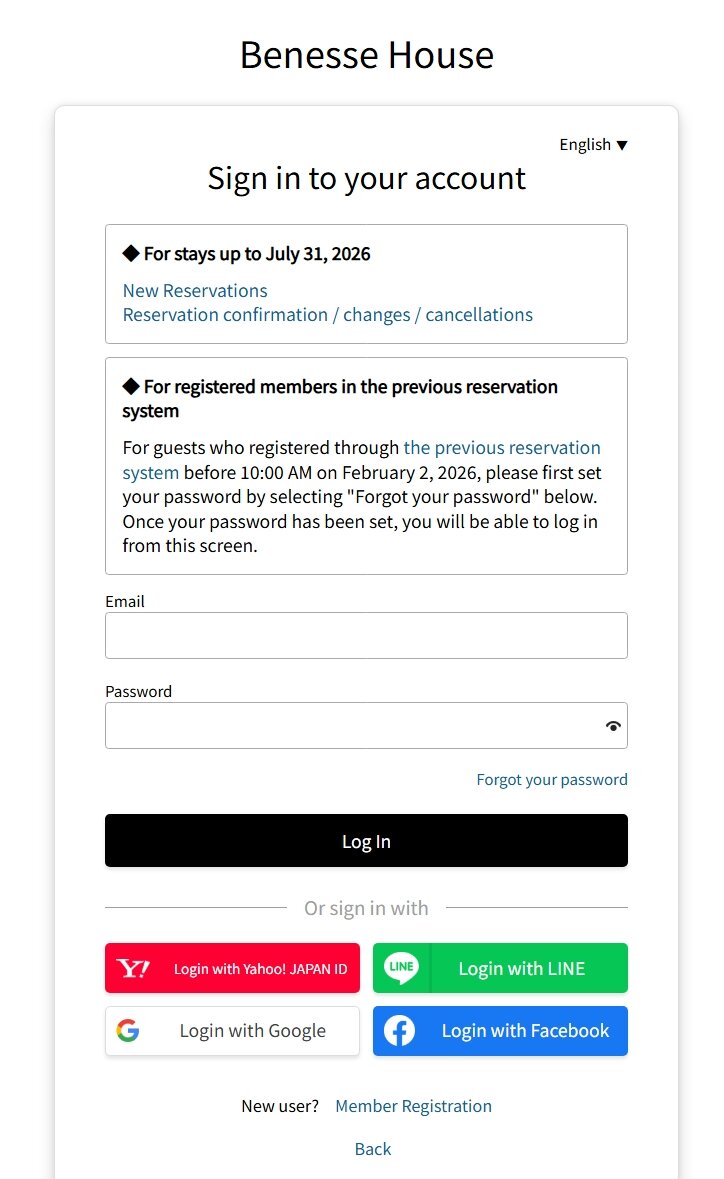Sign in using Login with Google

[252, 1031]
